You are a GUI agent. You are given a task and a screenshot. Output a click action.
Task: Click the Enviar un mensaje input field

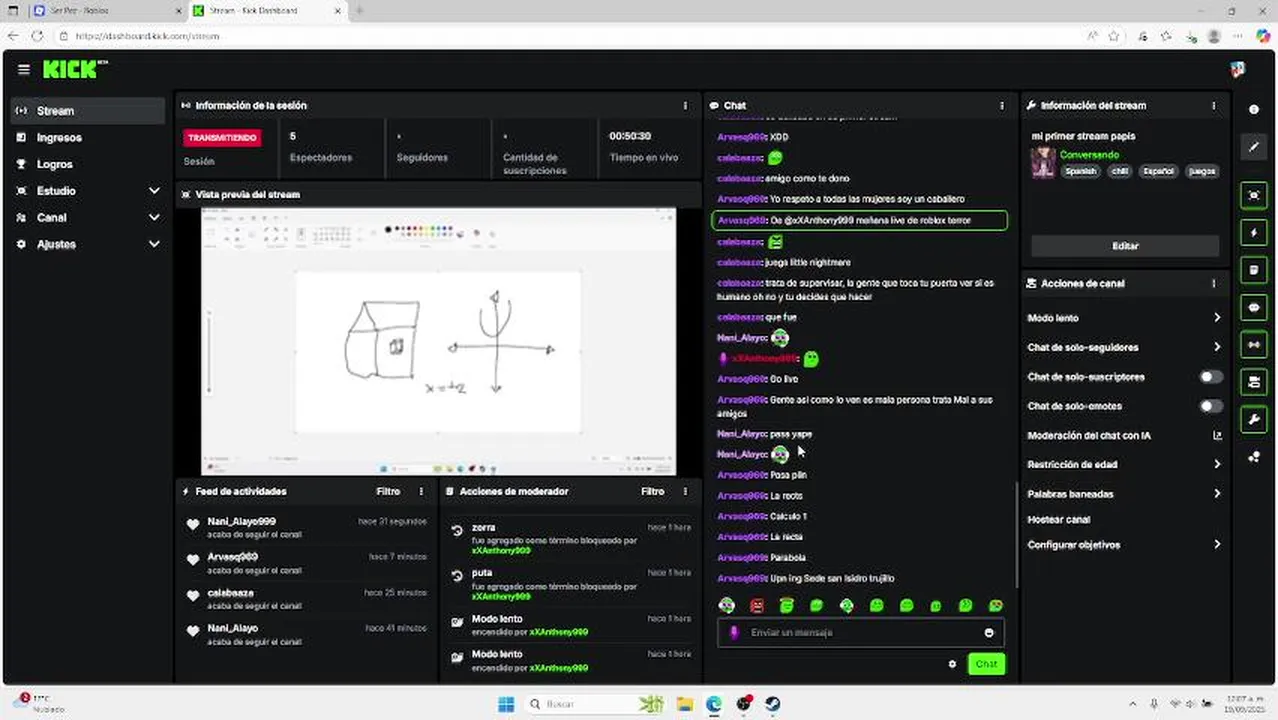pyautogui.click(x=860, y=632)
